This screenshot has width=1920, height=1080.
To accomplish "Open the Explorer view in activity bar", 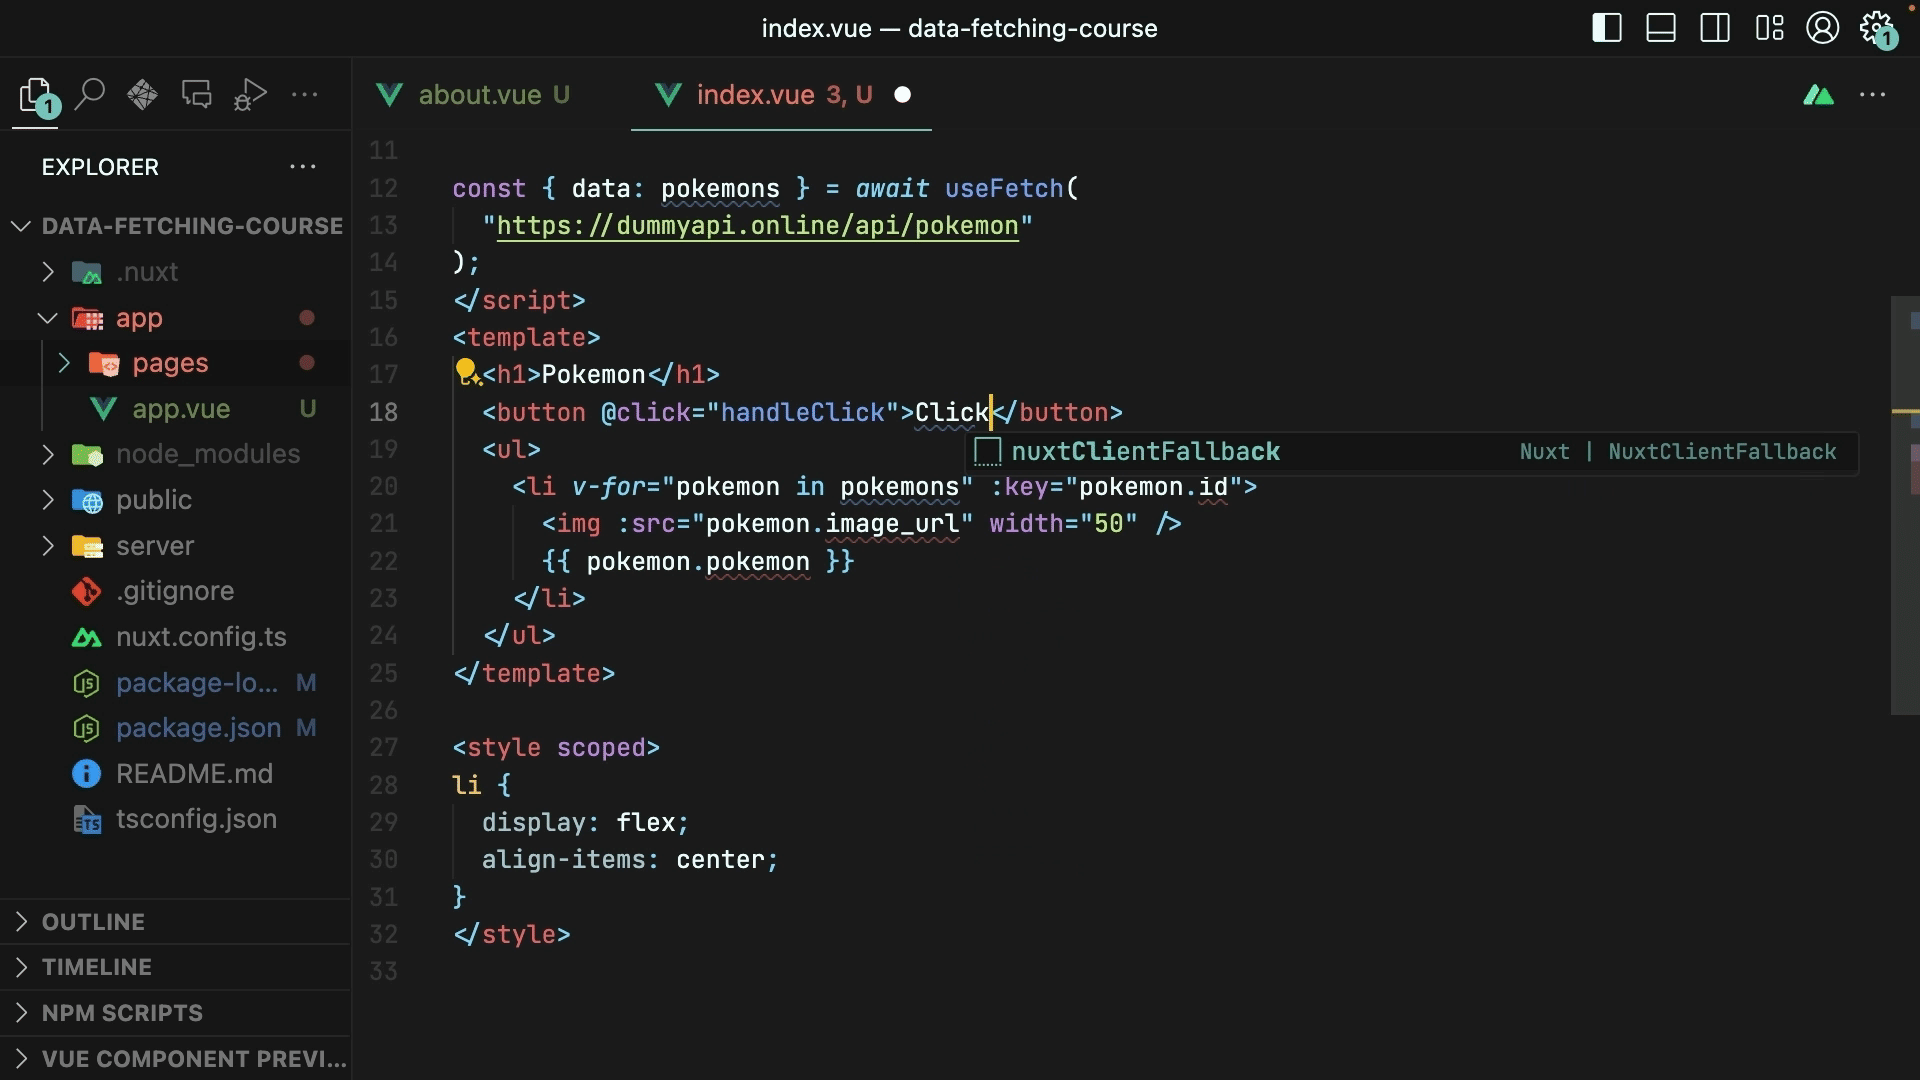I will (37, 96).
